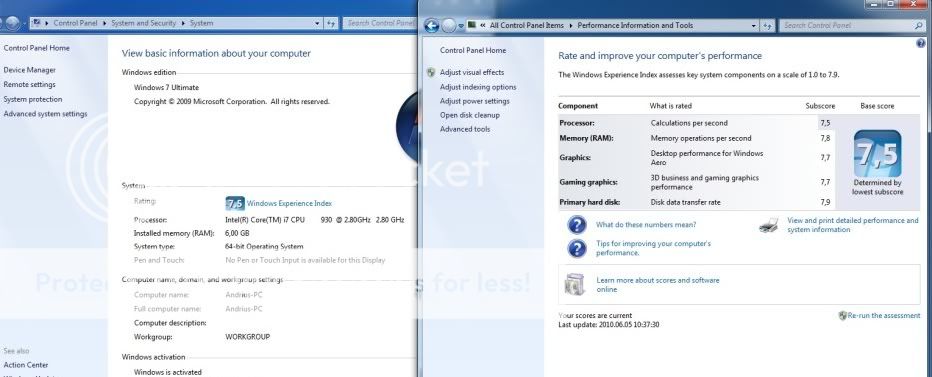Open What do these numbers mean link
The image size is (932, 377).
pyautogui.click(x=646, y=225)
